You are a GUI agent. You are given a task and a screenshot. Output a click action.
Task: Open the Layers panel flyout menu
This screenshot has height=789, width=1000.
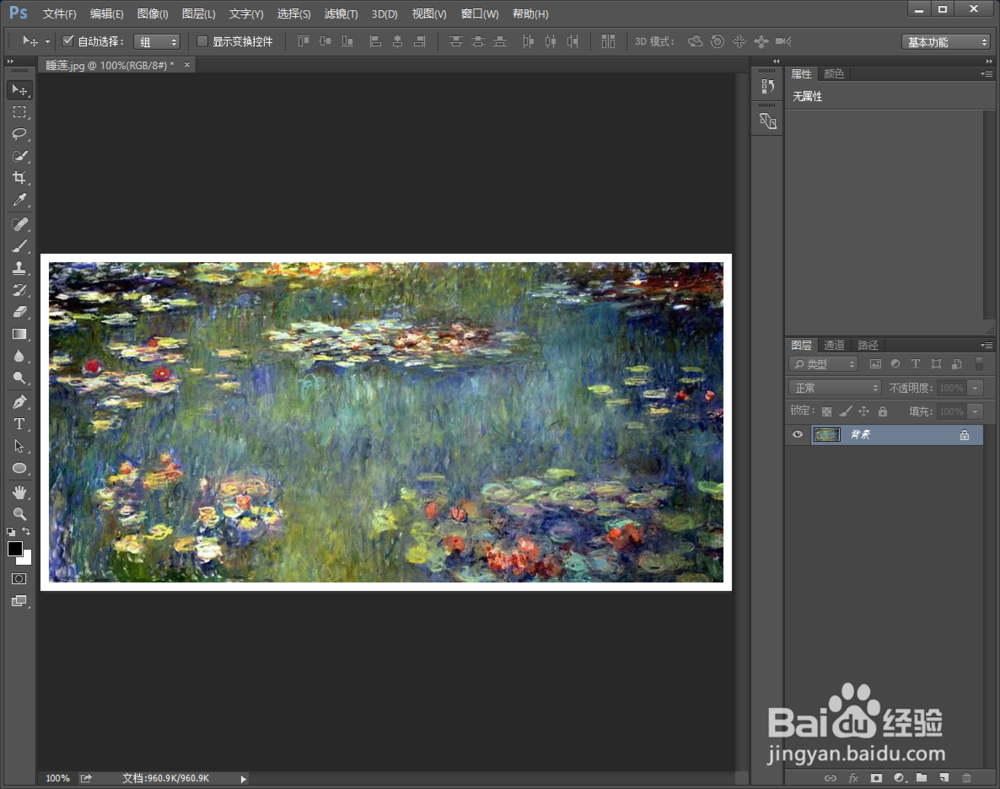tap(987, 345)
